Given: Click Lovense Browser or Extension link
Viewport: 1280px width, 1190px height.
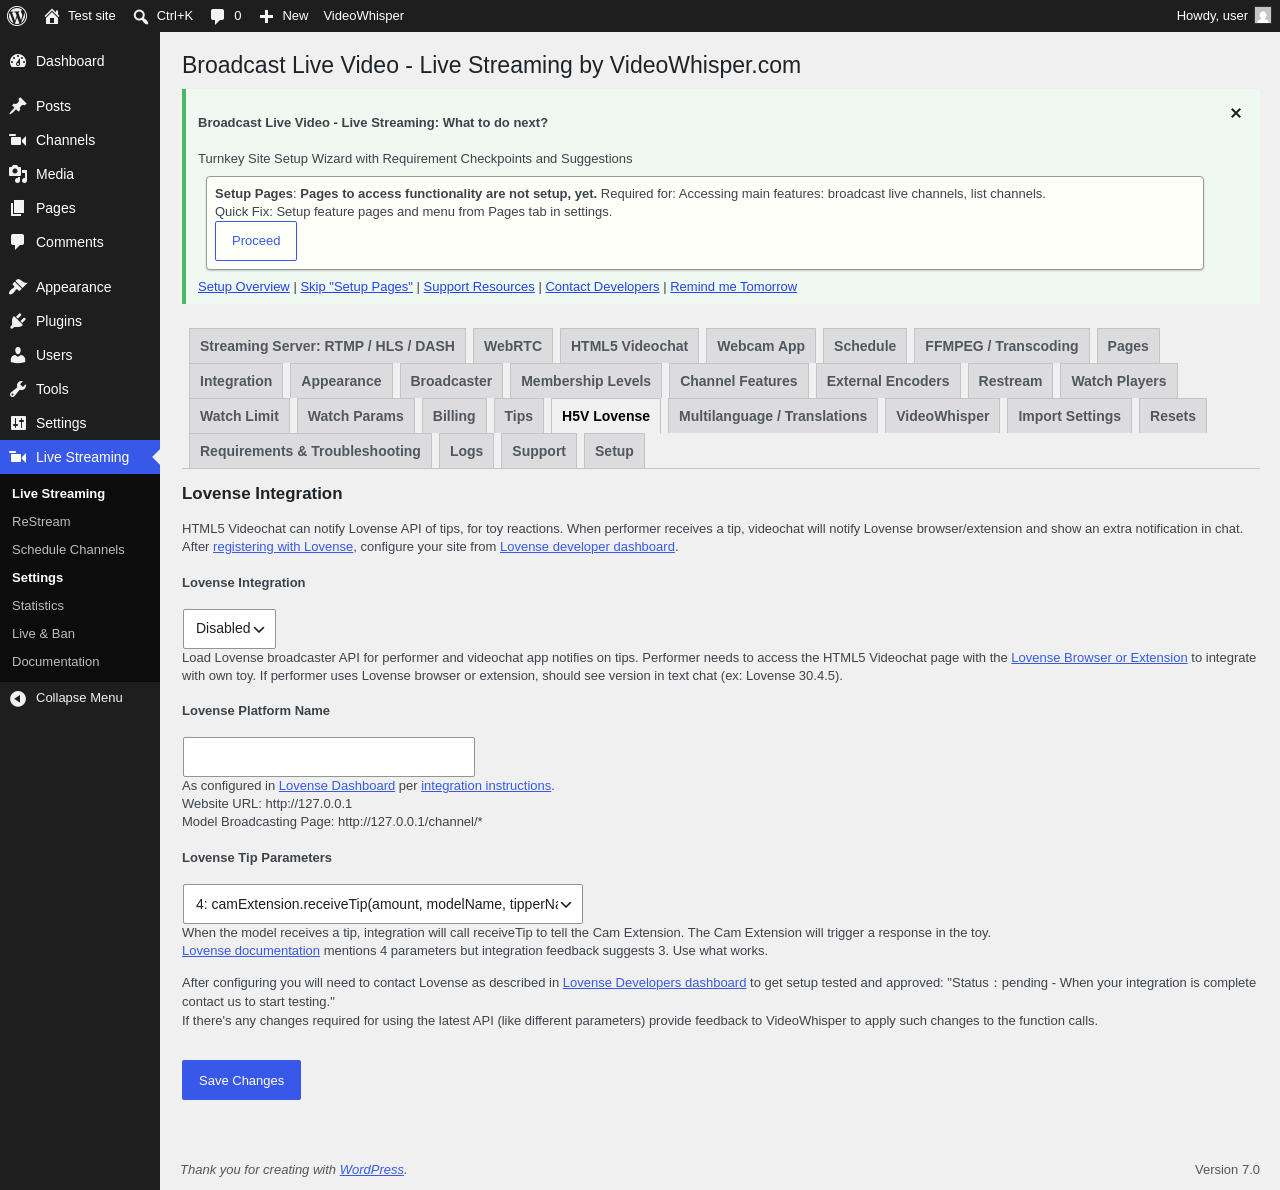Looking at the screenshot, I should [x=1099, y=658].
